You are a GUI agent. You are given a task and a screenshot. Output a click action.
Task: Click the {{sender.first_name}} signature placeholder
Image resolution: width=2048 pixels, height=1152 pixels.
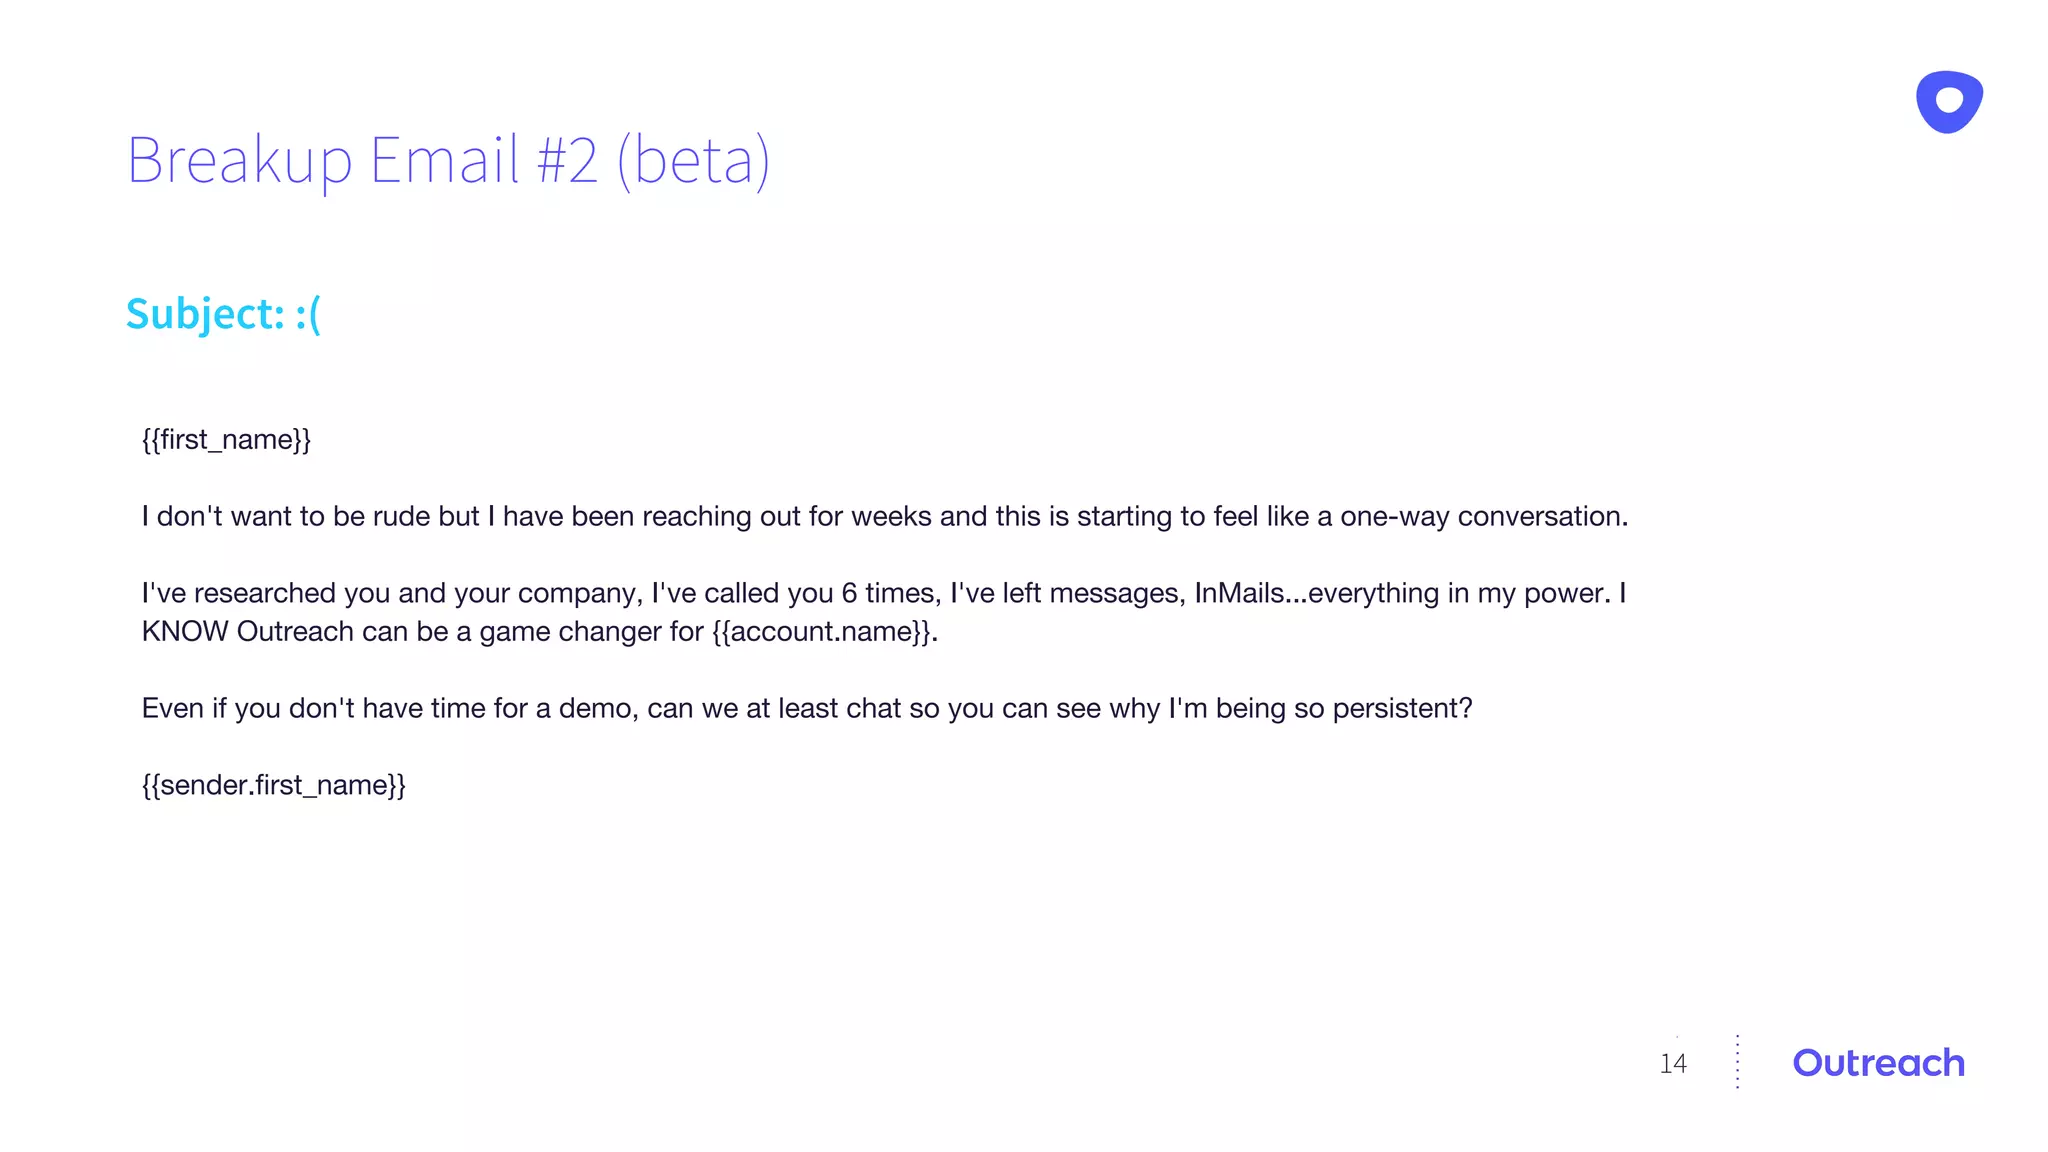coord(273,785)
